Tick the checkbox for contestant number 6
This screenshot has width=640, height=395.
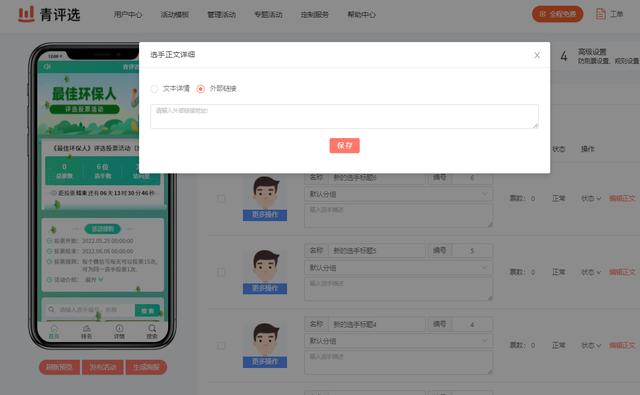(x=221, y=199)
